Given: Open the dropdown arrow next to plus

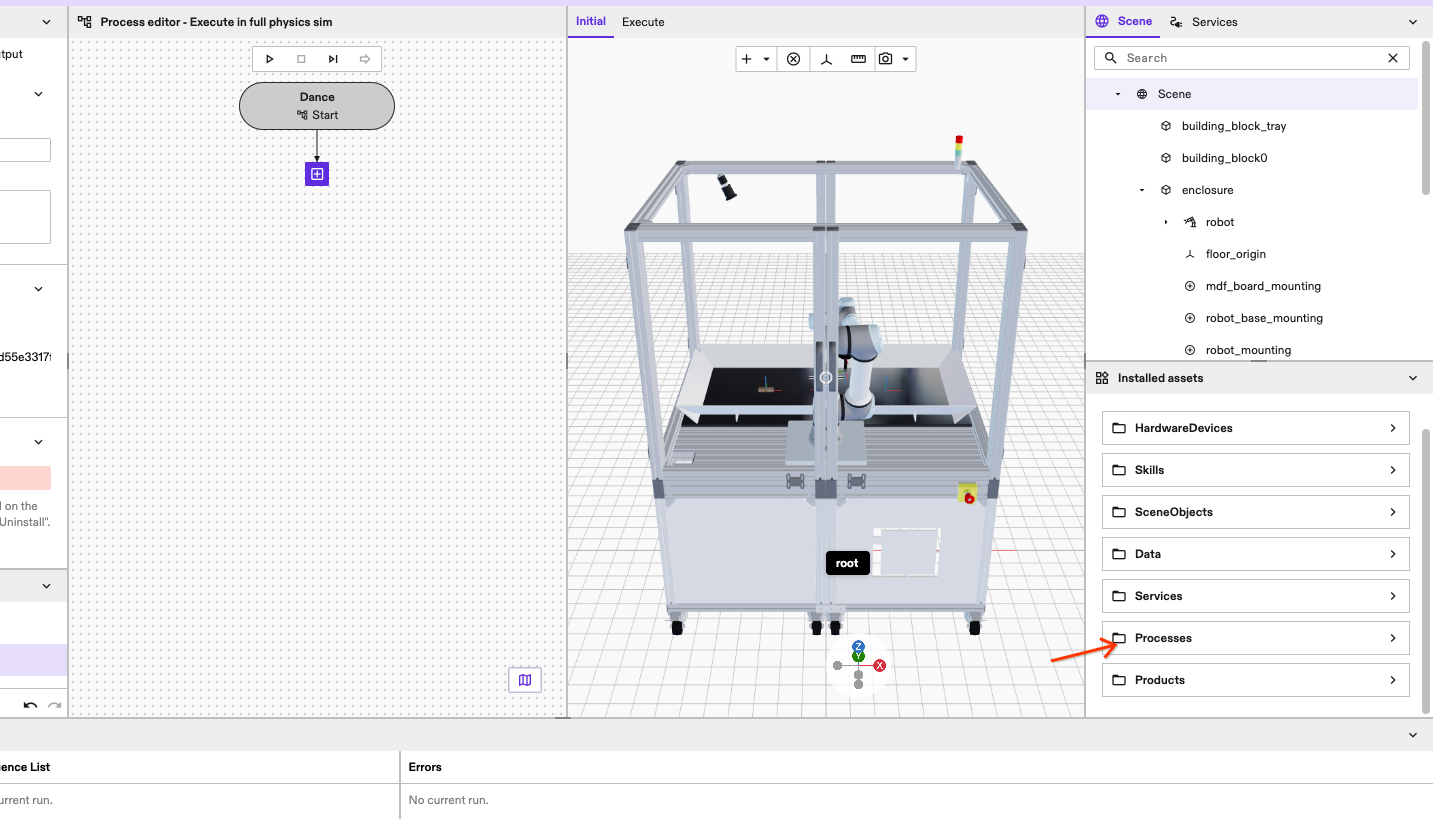Looking at the screenshot, I should (x=767, y=59).
